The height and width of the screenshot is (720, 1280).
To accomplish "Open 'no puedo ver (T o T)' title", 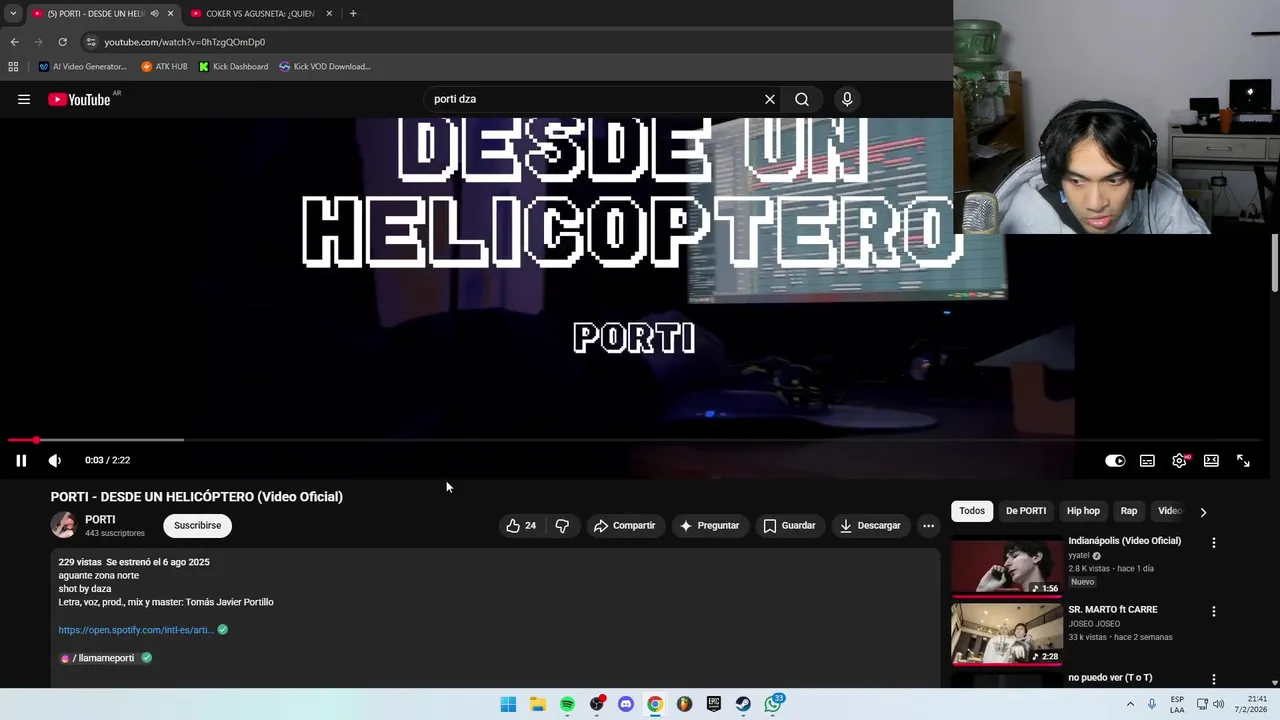I will 1110,678.
